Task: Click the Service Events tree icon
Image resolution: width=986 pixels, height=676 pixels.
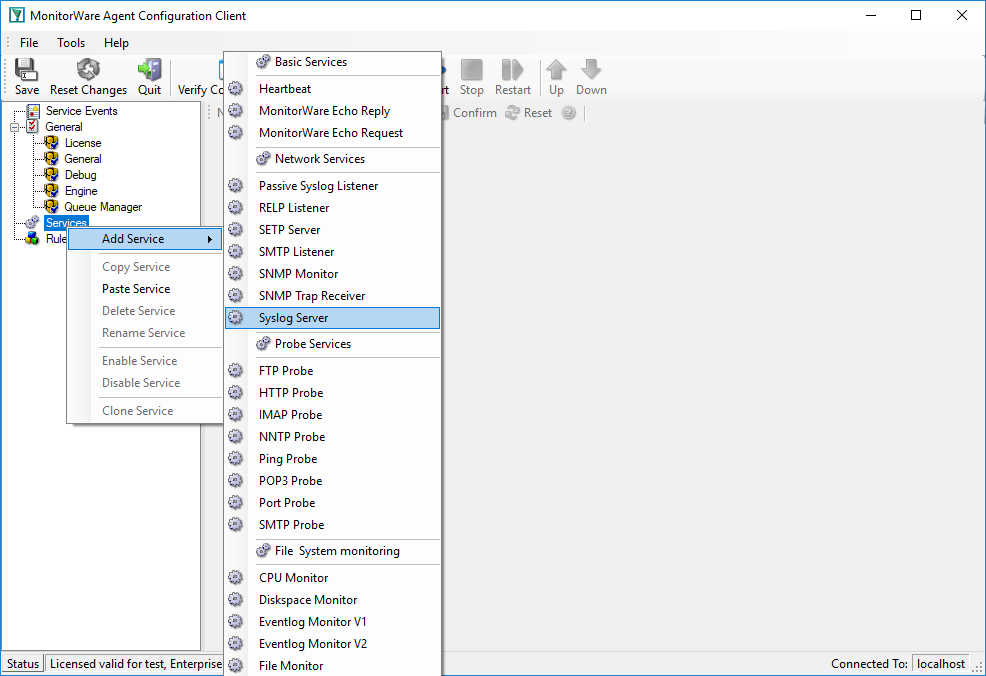Action: tap(33, 111)
